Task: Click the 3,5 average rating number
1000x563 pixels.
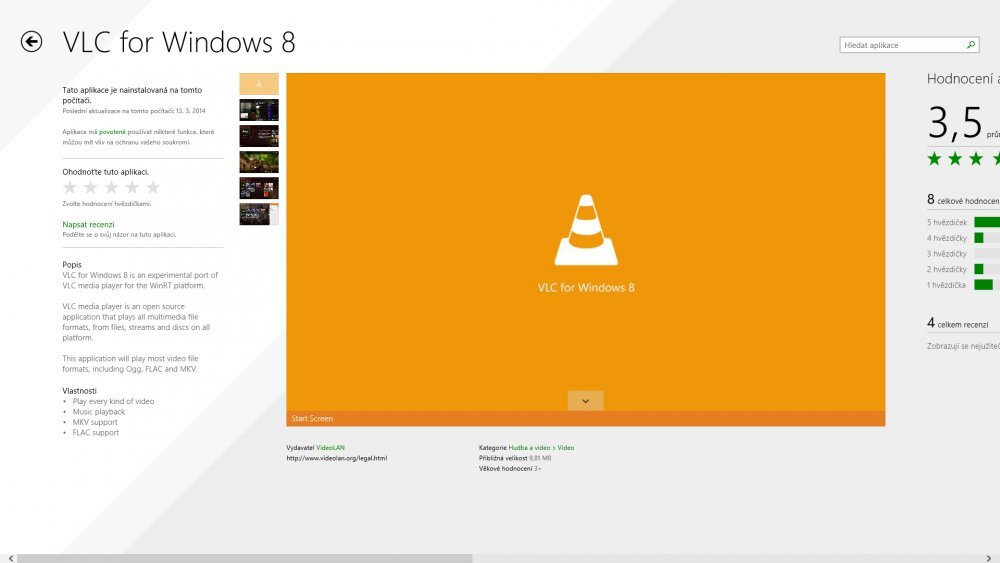Action: 955,122
